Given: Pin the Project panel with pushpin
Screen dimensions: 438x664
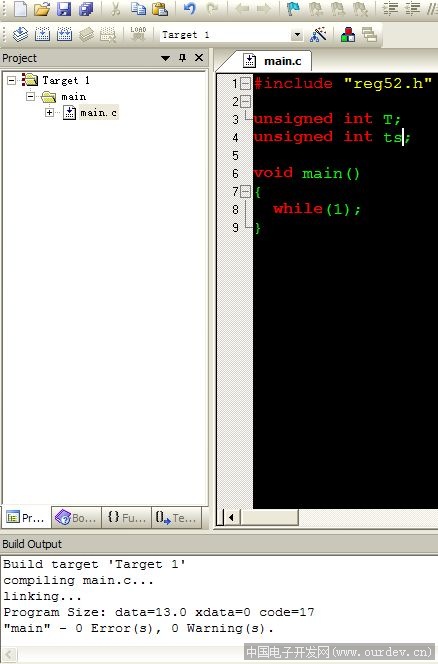Looking at the screenshot, I should tap(183, 58).
